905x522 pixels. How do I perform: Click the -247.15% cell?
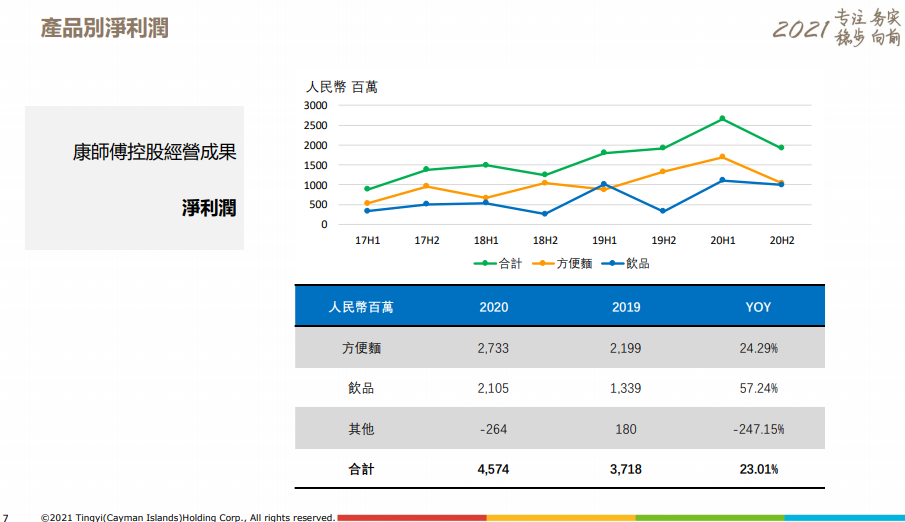point(758,429)
